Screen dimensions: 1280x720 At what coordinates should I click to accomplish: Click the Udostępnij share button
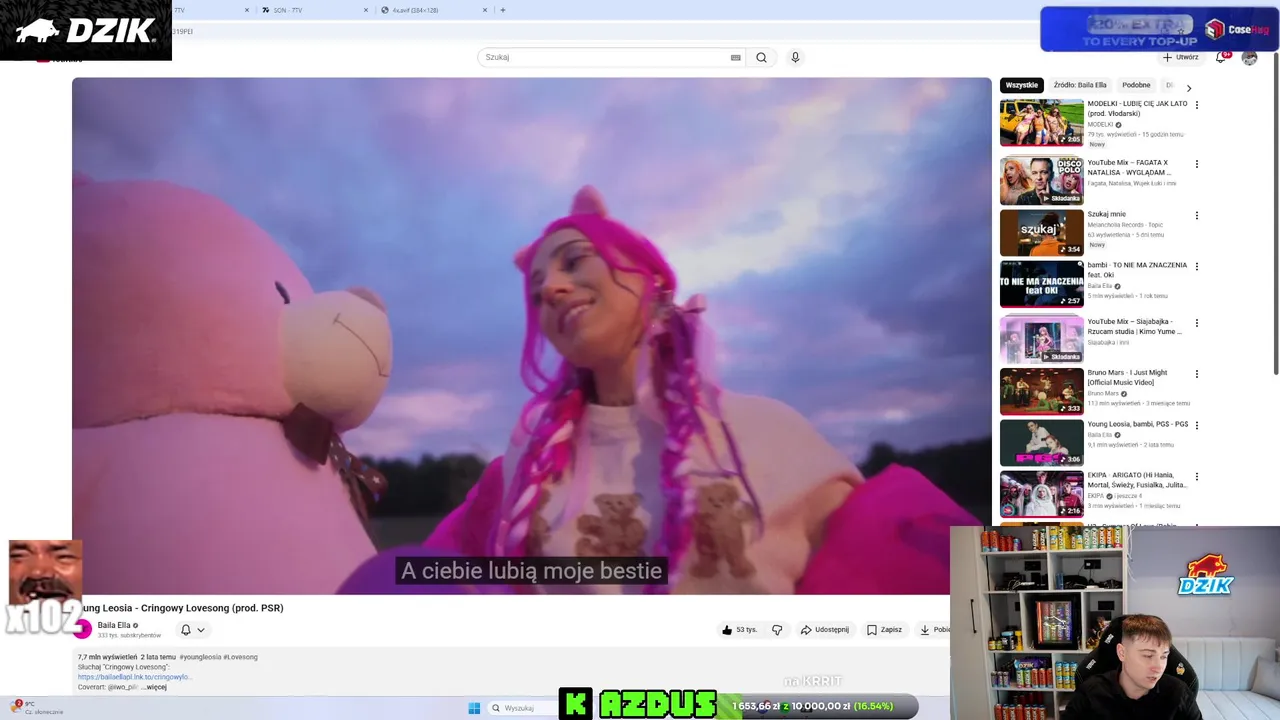click(x=825, y=630)
